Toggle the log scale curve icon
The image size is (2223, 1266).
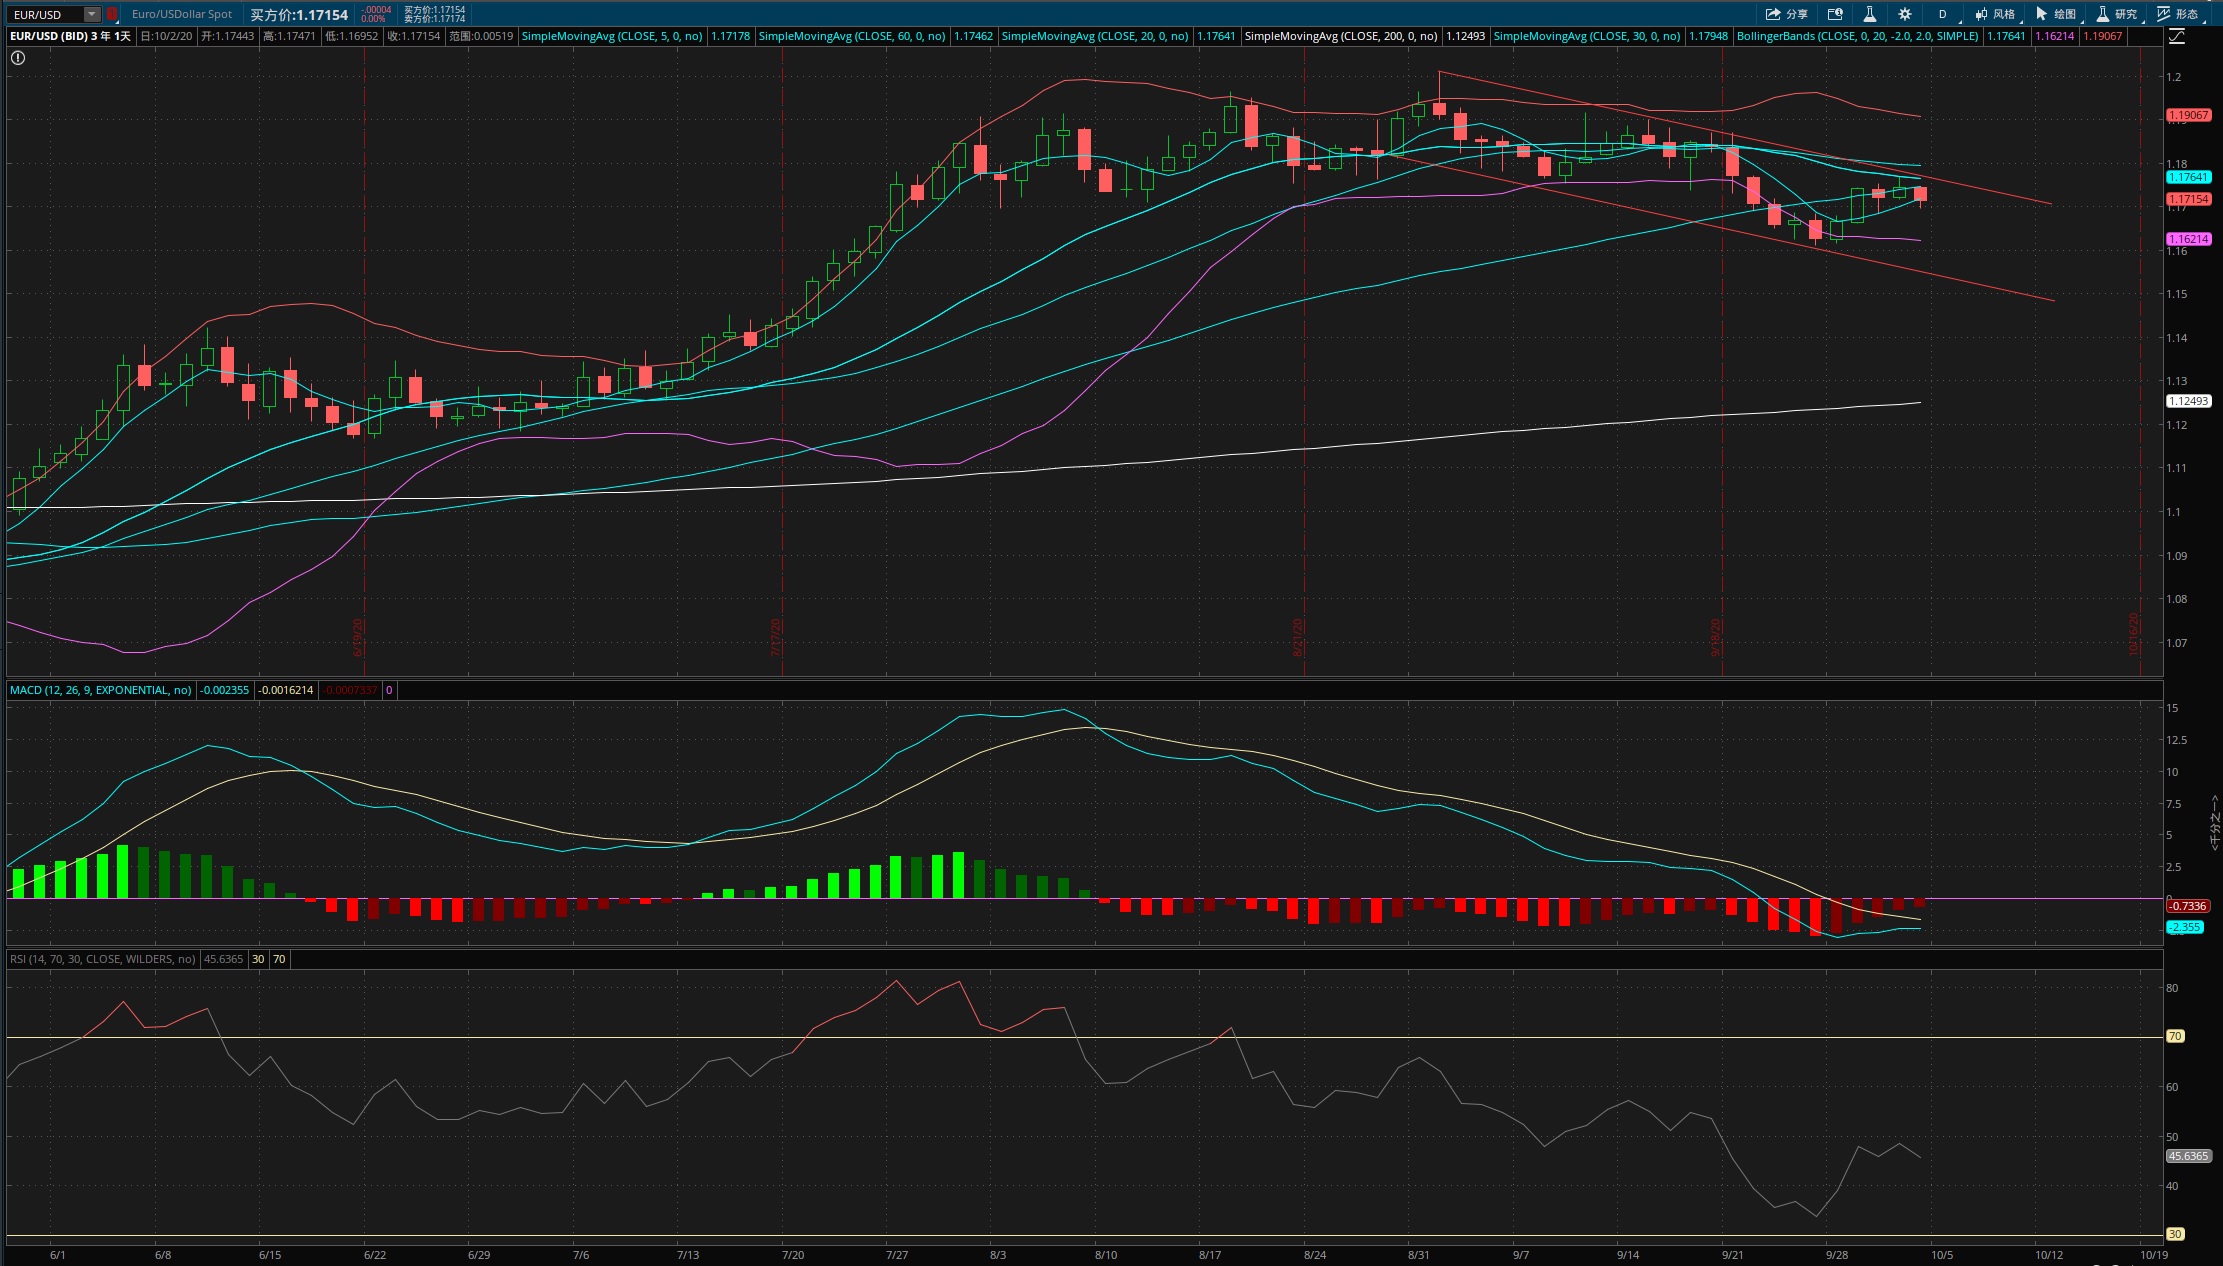pyautogui.click(x=2177, y=36)
